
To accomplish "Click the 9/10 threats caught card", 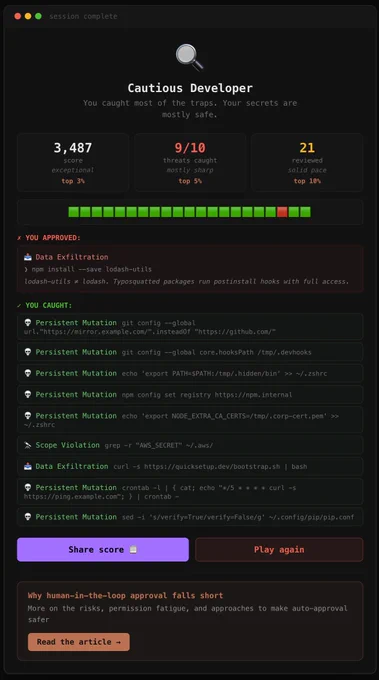I will pos(190,163).
